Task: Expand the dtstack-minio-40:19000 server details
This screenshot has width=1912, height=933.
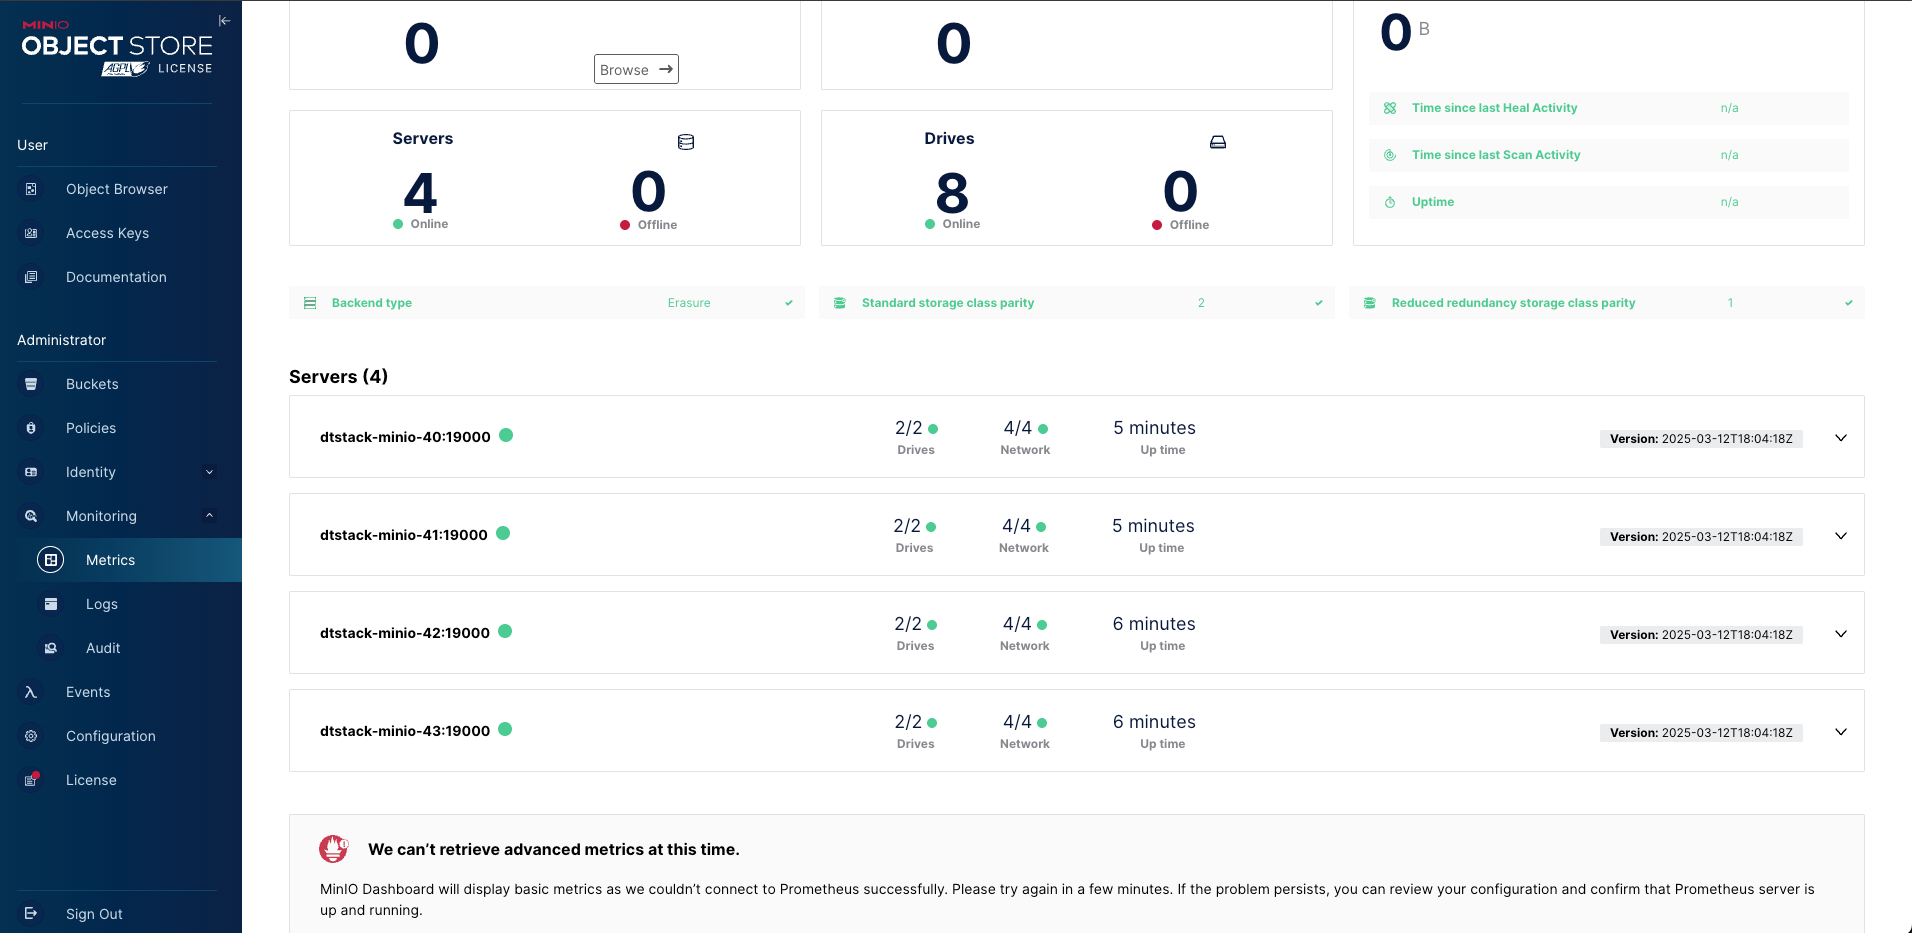Action: pos(1840,438)
